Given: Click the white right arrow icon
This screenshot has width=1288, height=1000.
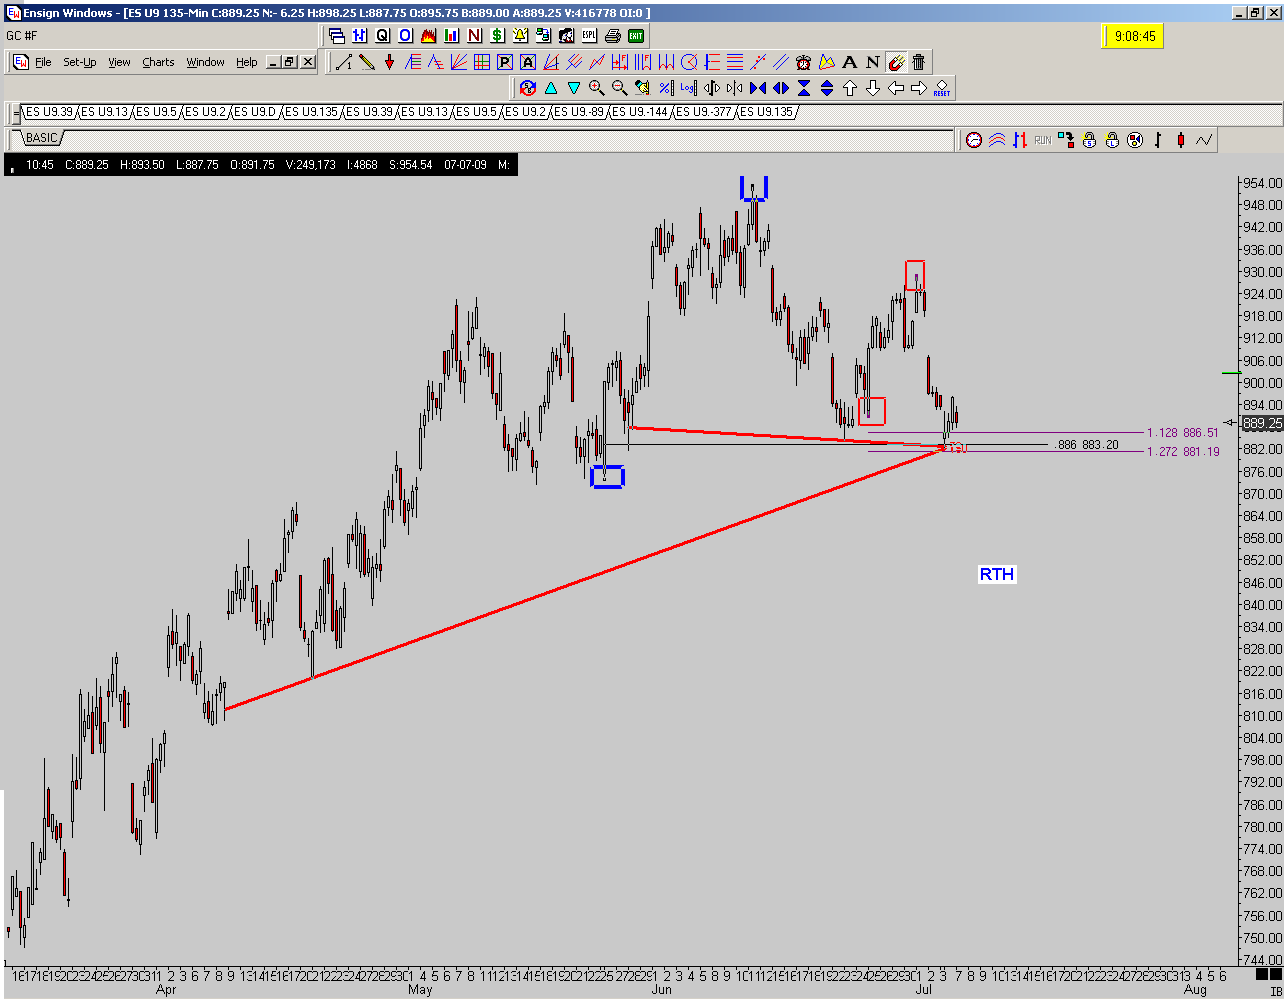Looking at the screenshot, I should click(919, 88).
